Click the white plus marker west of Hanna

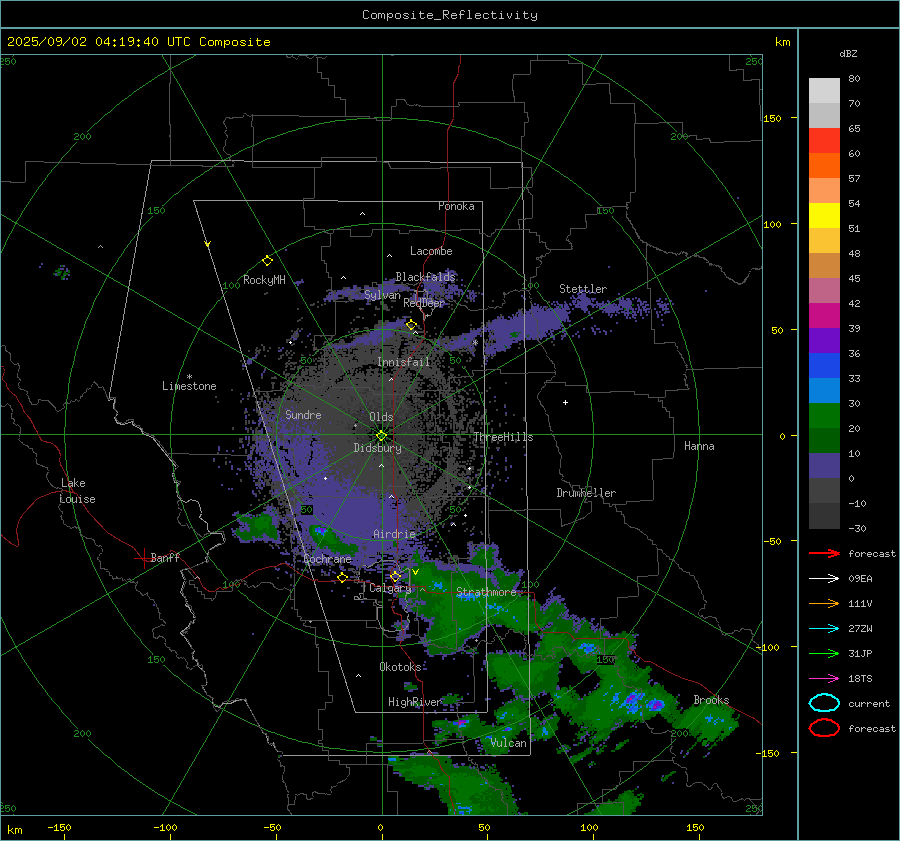click(x=565, y=402)
